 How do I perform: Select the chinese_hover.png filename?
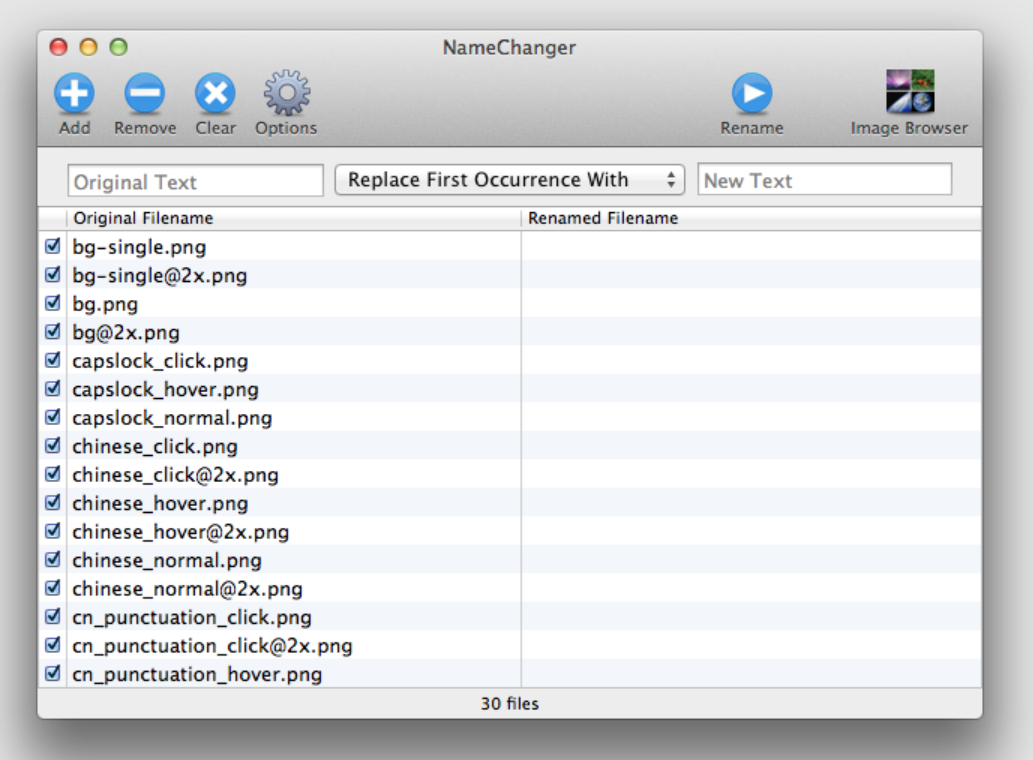(160, 504)
